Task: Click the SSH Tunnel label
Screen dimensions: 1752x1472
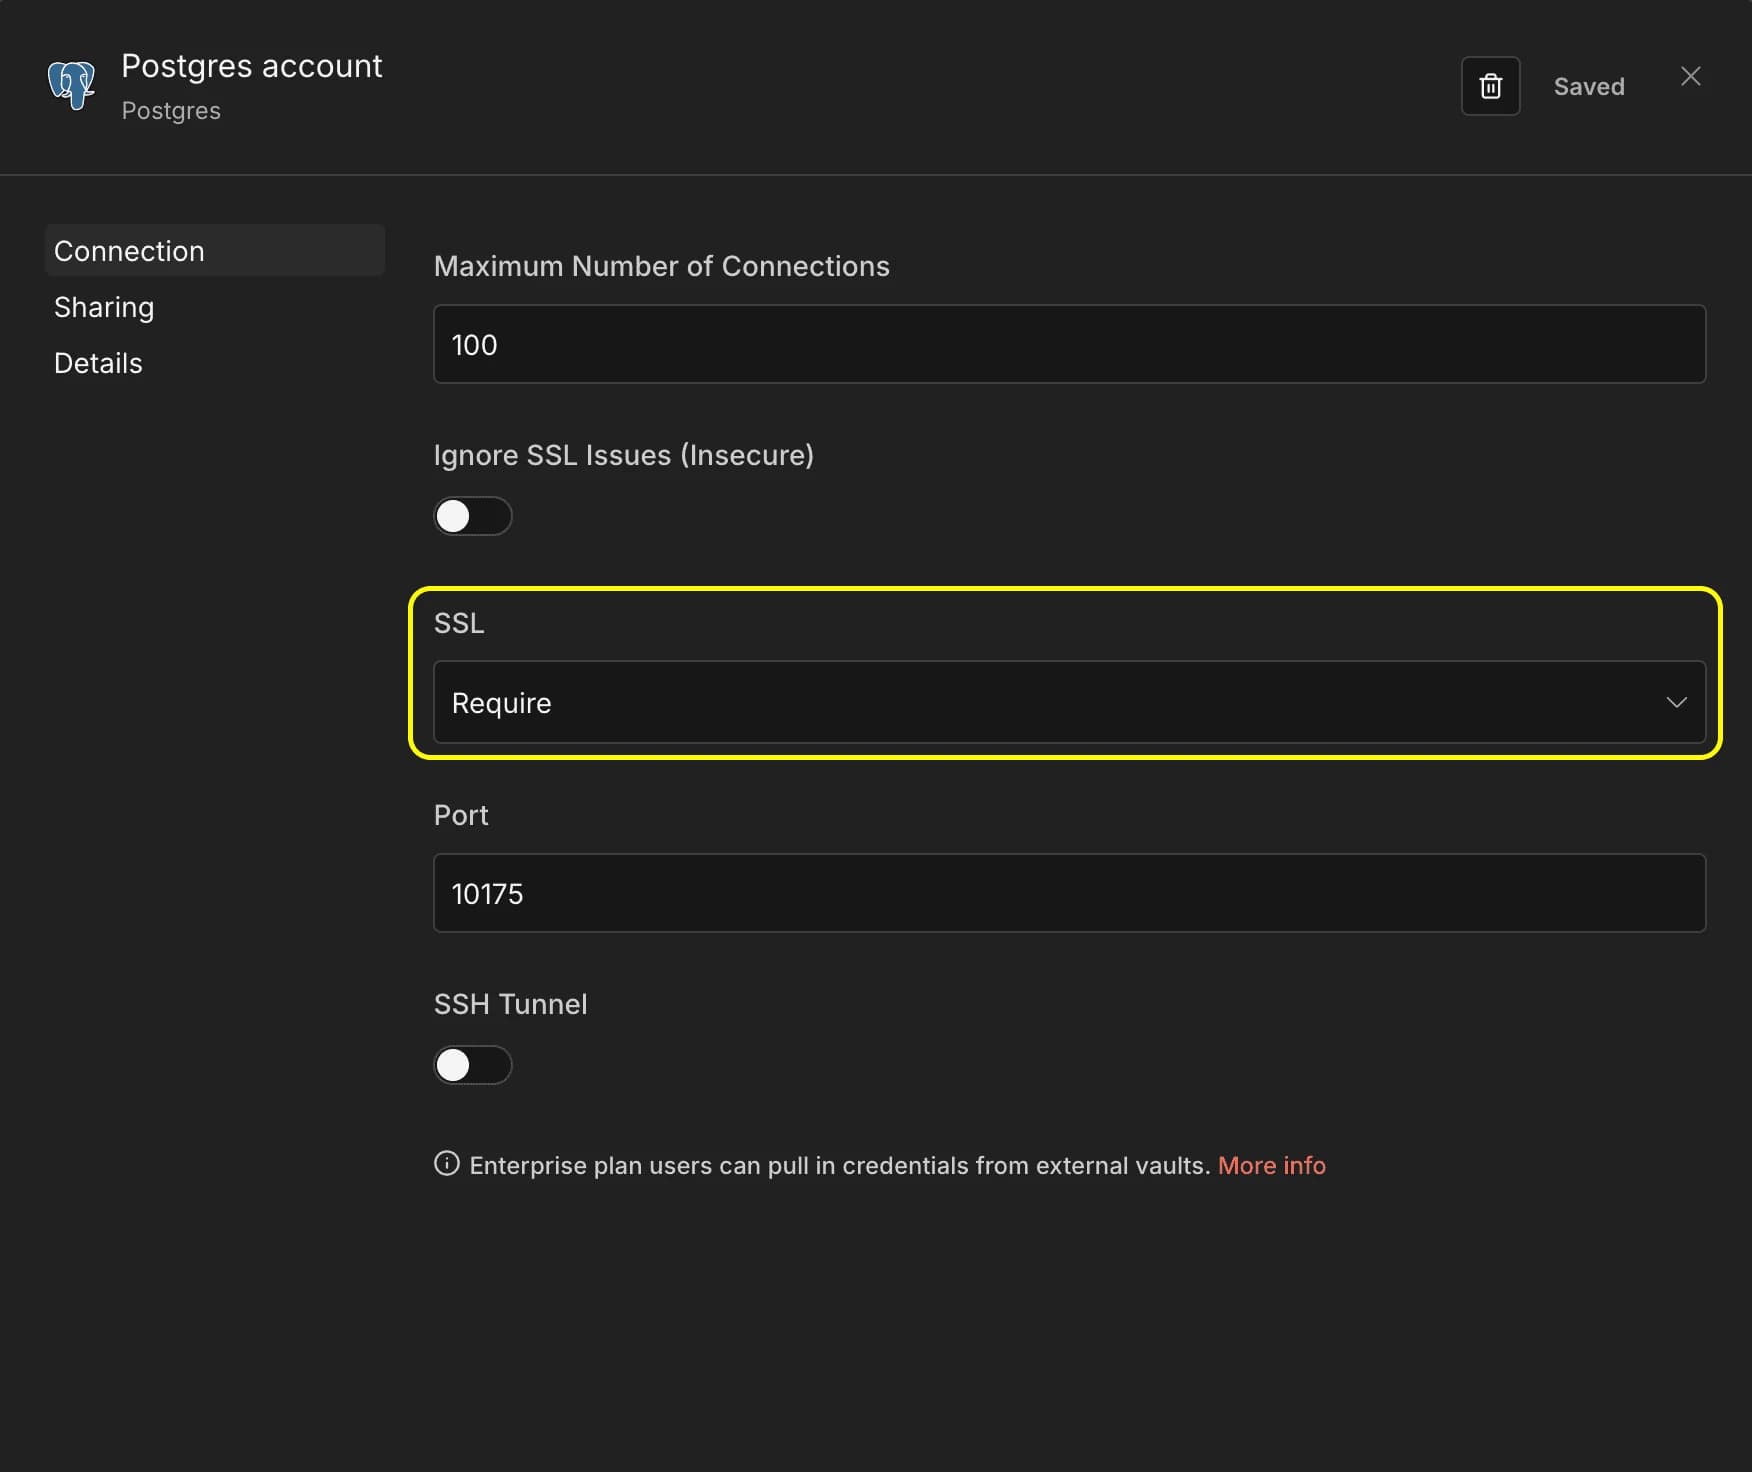Action: pos(510,1004)
